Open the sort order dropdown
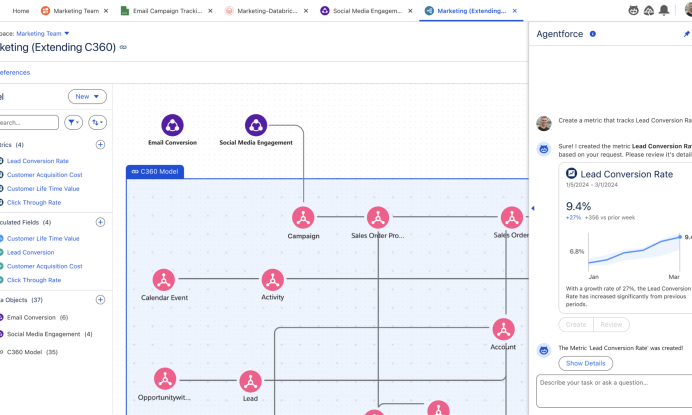The height and width of the screenshot is (415, 692). [98, 122]
